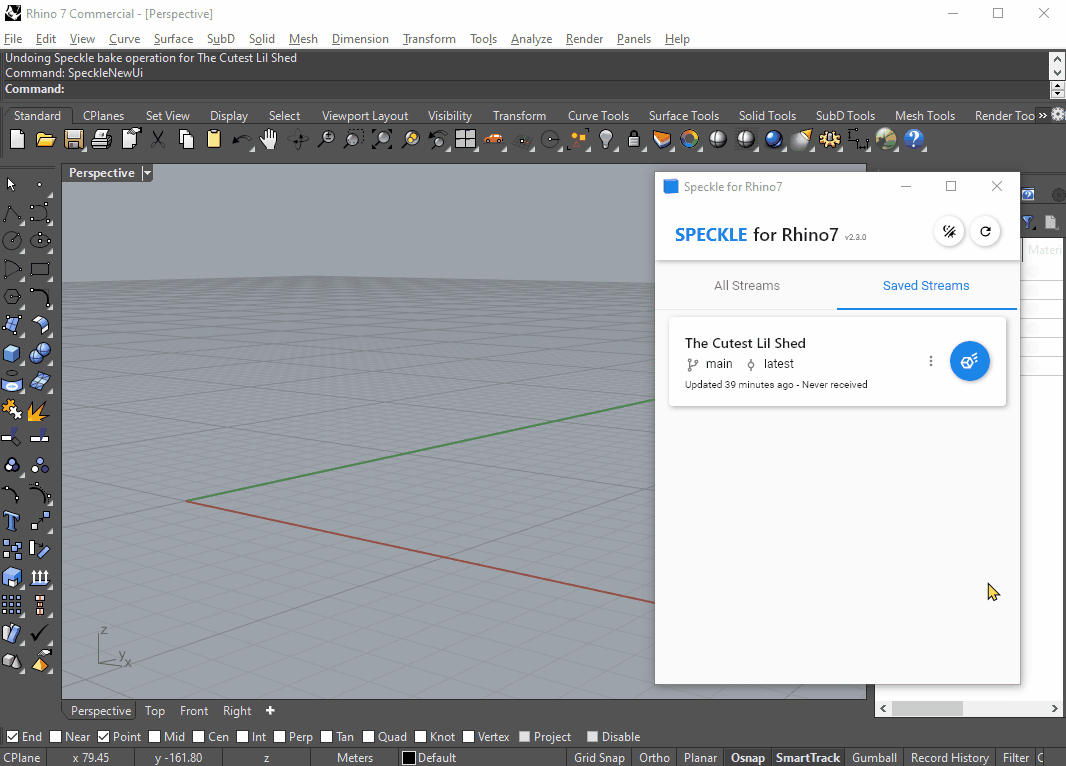This screenshot has height=766, width=1066.
Task: Enable the Cen osnap checkbox
Action: (199, 737)
